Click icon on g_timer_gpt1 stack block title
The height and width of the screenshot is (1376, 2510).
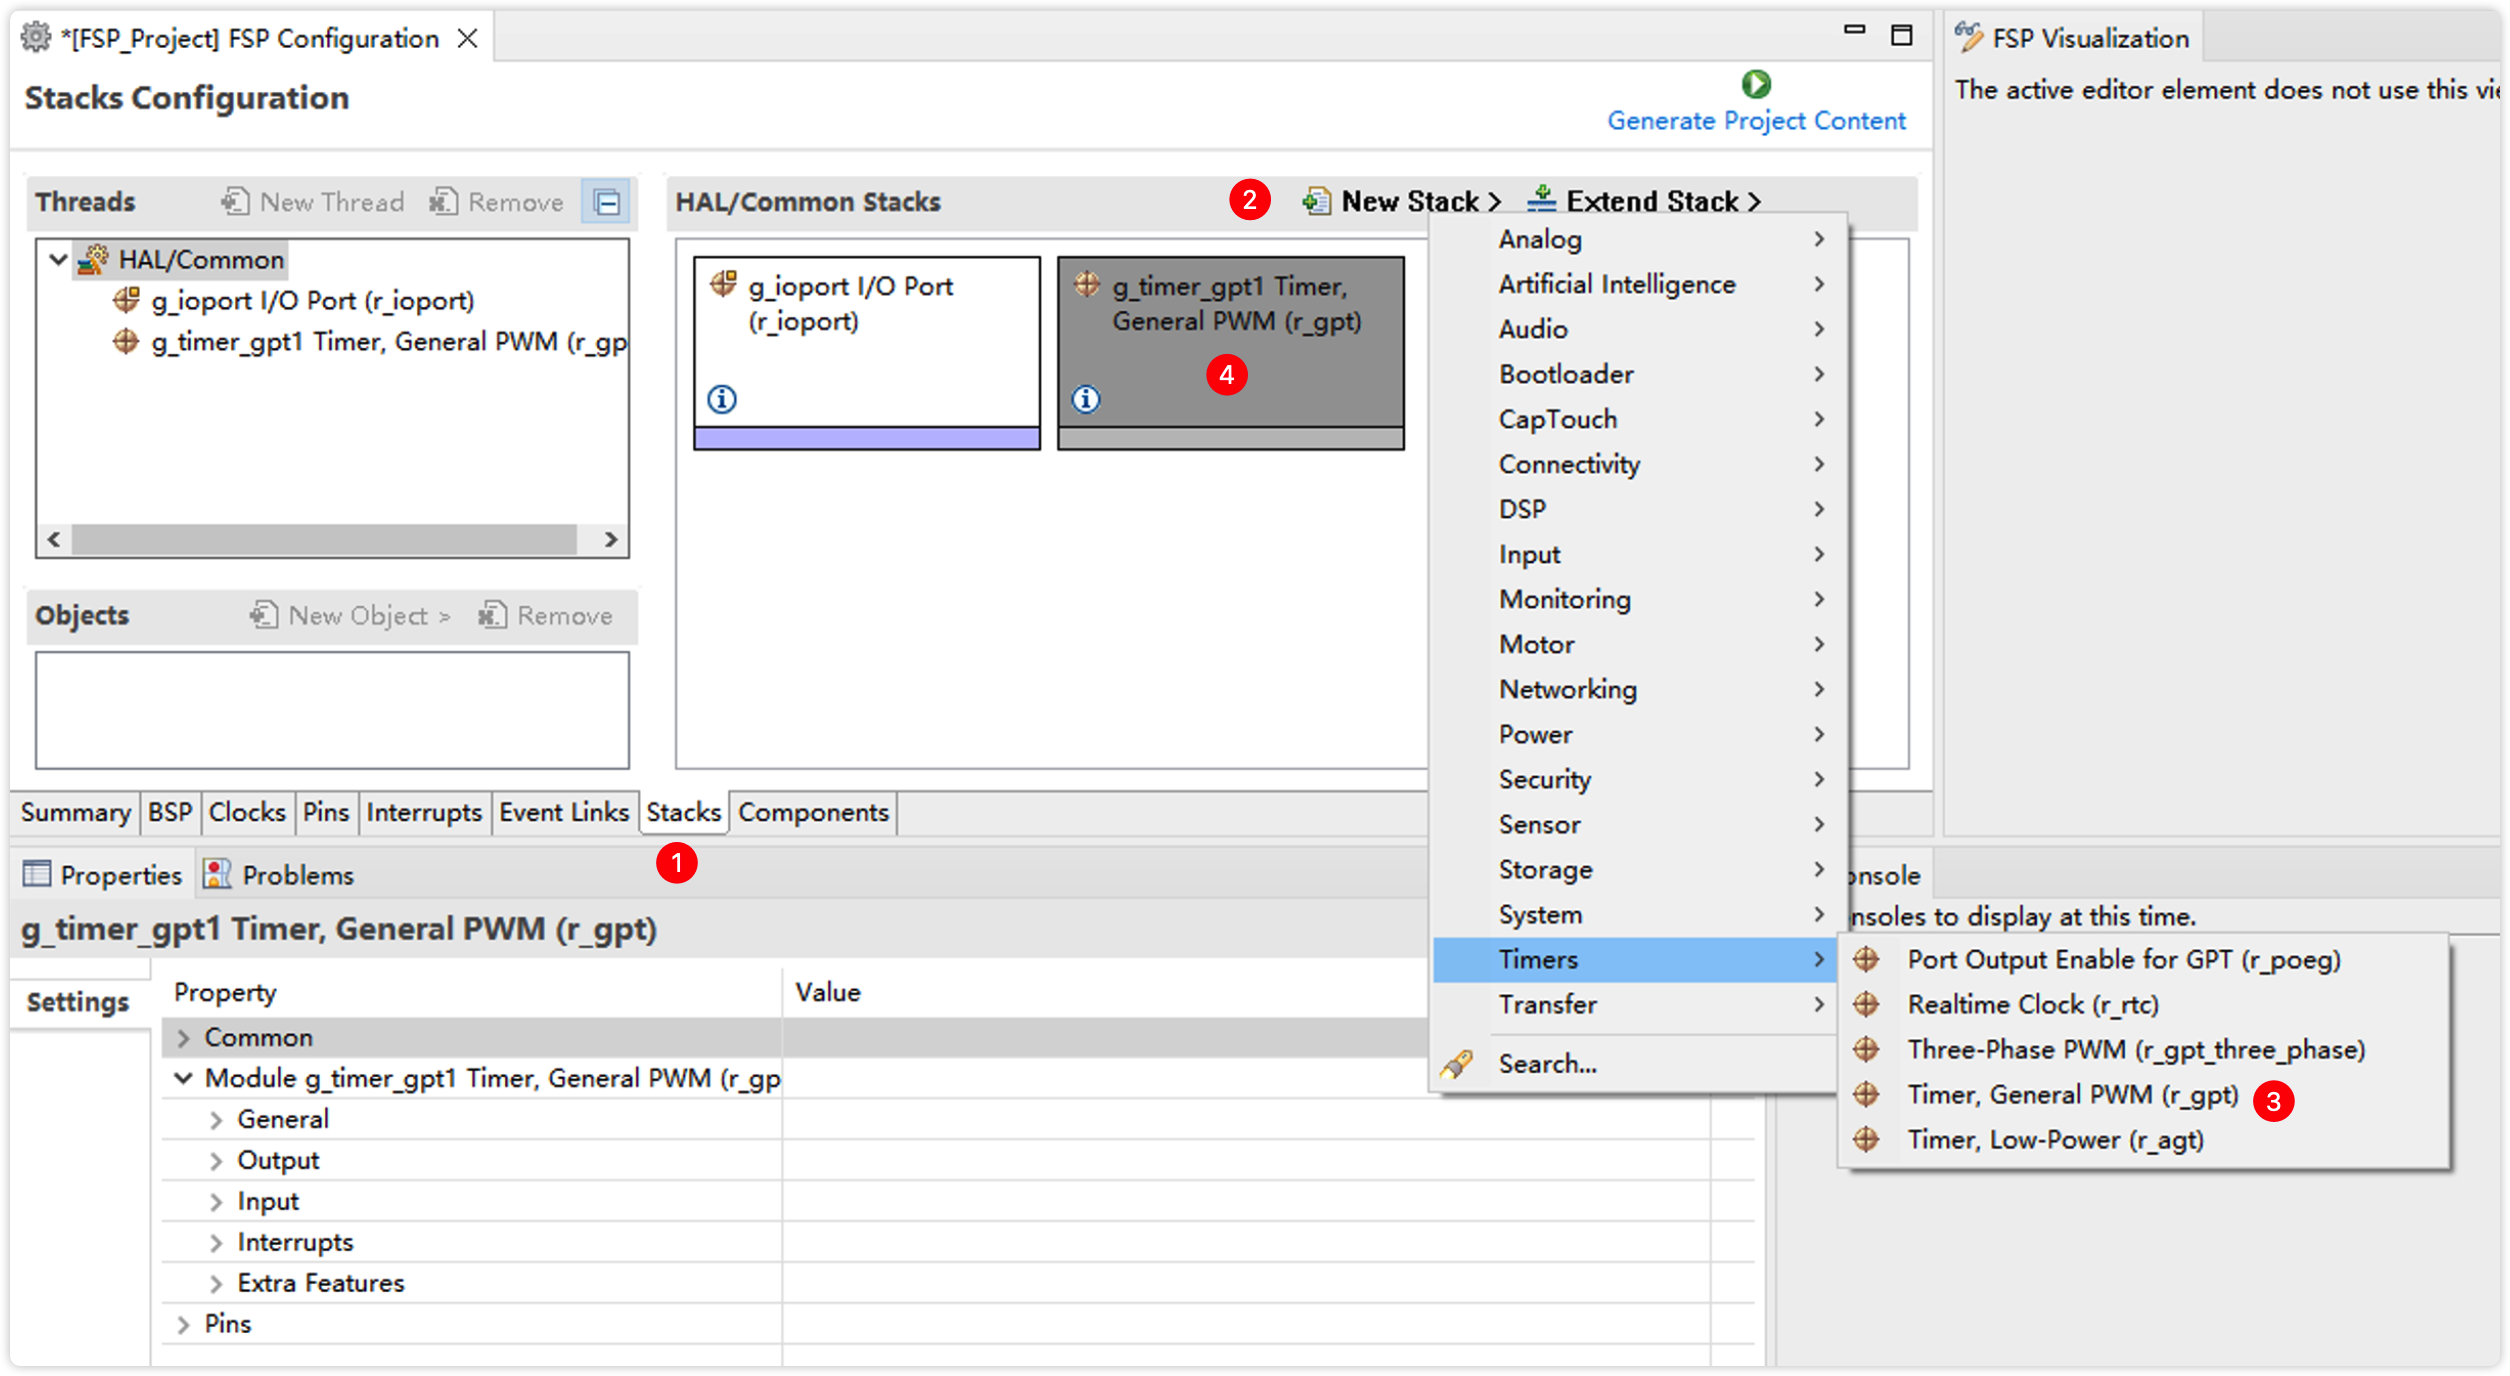coord(1088,284)
